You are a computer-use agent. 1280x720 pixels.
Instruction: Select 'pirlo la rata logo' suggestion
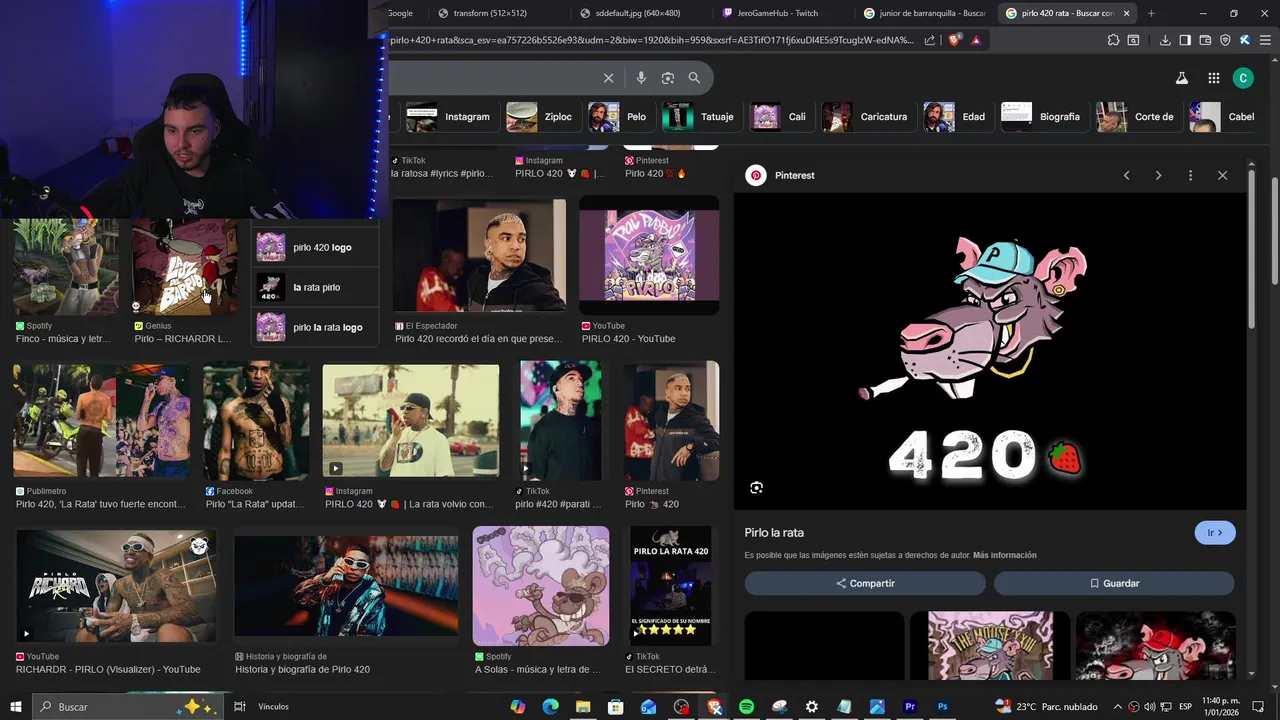click(315, 327)
